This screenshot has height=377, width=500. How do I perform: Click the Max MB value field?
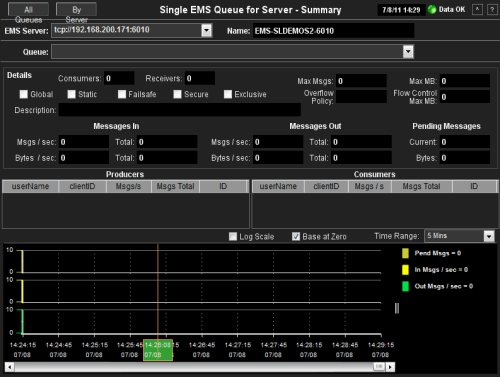[465, 81]
